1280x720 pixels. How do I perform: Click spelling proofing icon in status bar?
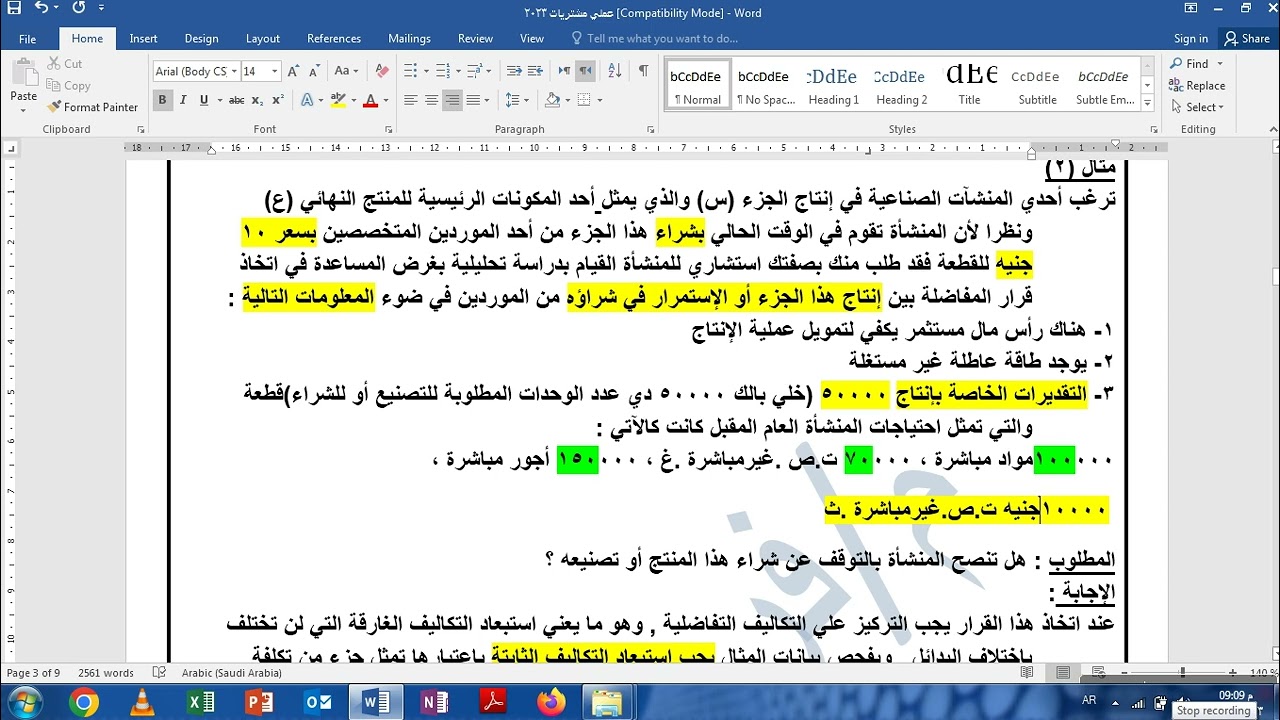pos(158,673)
